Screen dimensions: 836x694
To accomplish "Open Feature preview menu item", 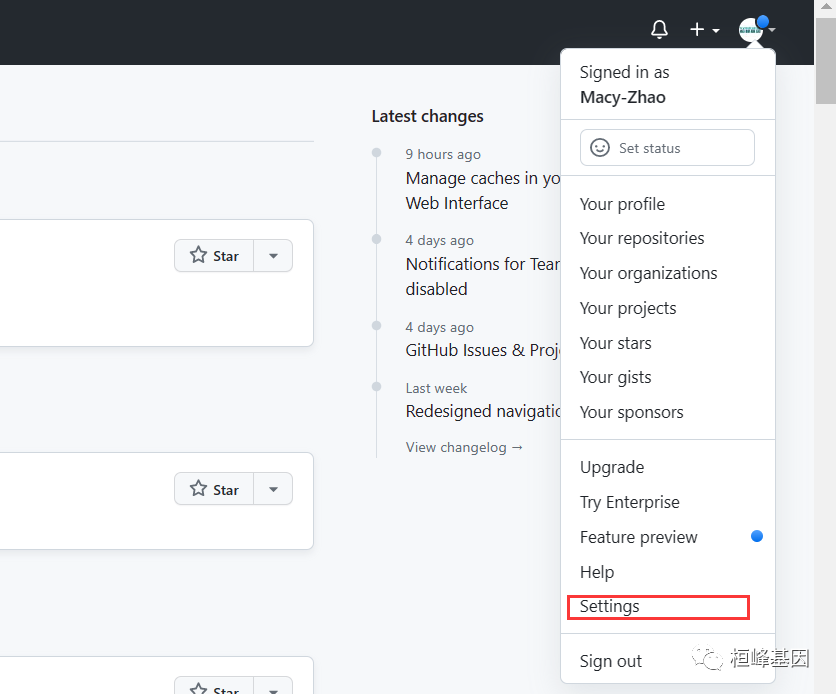I will (639, 537).
